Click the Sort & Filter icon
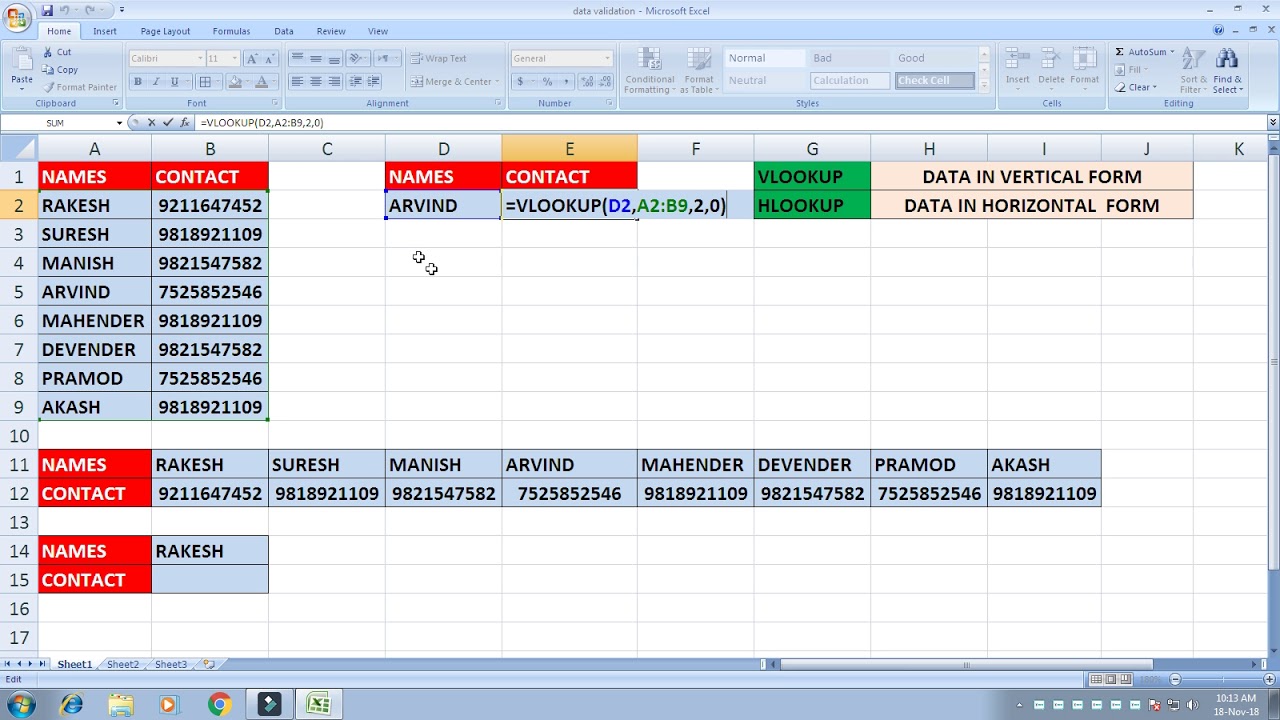The height and width of the screenshot is (720, 1280). (1193, 60)
